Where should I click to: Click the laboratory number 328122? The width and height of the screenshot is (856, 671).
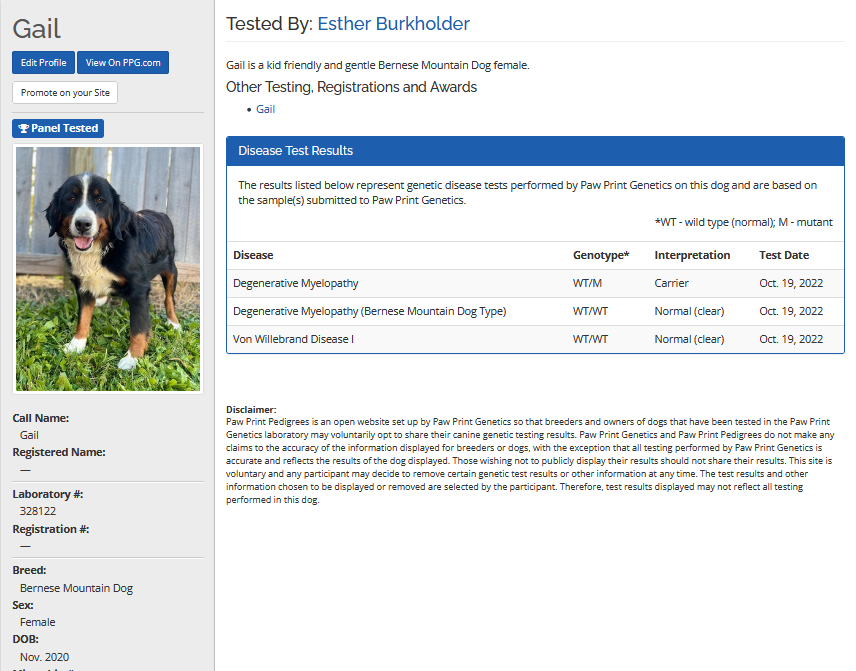[38, 511]
